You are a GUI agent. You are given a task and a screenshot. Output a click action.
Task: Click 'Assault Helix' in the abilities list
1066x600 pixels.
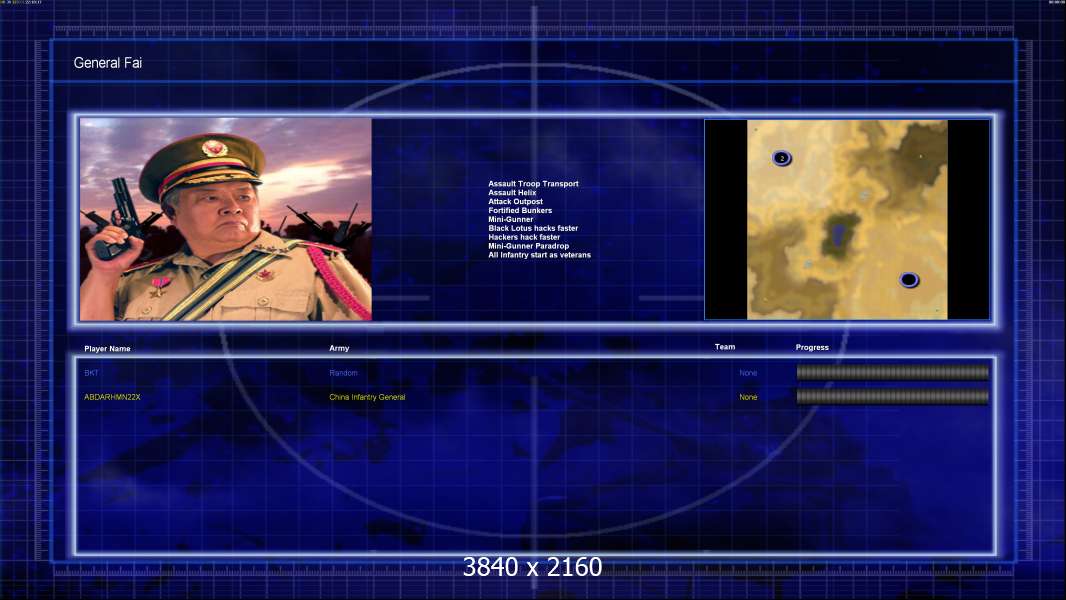coord(512,192)
